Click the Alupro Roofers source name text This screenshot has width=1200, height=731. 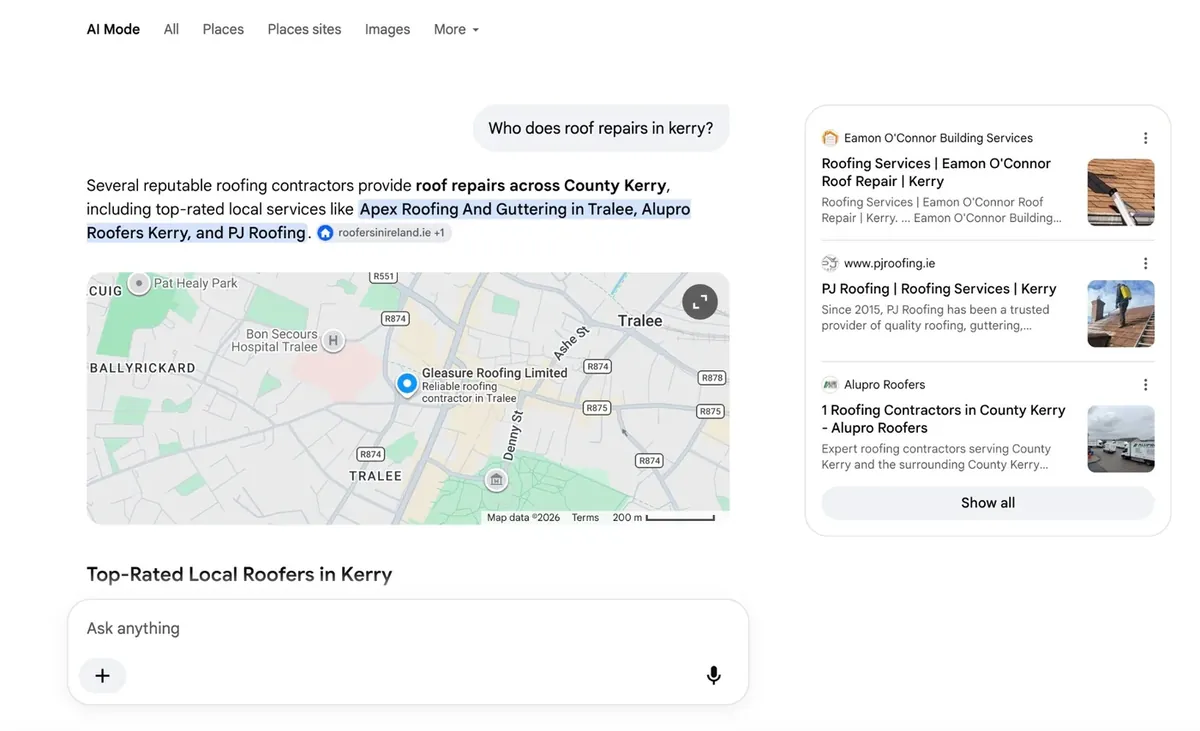coord(884,385)
